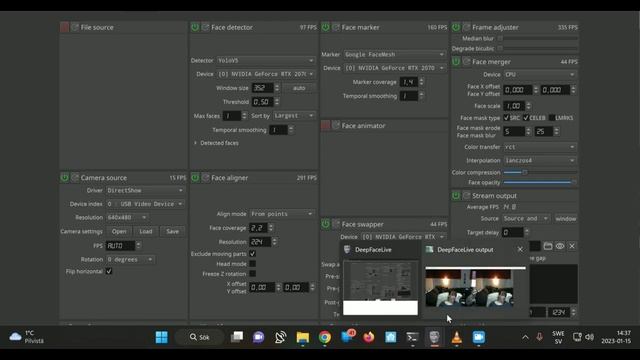
Task: Click the Face detector reset settings icon
Action: pos(206,27)
